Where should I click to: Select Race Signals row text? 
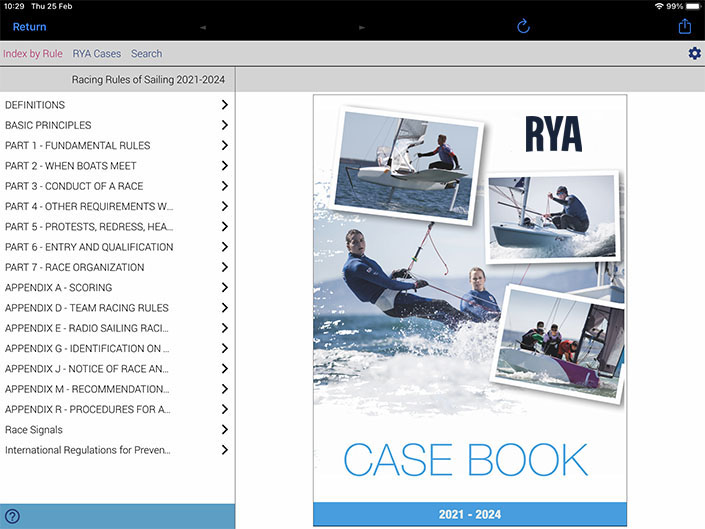pos(34,430)
